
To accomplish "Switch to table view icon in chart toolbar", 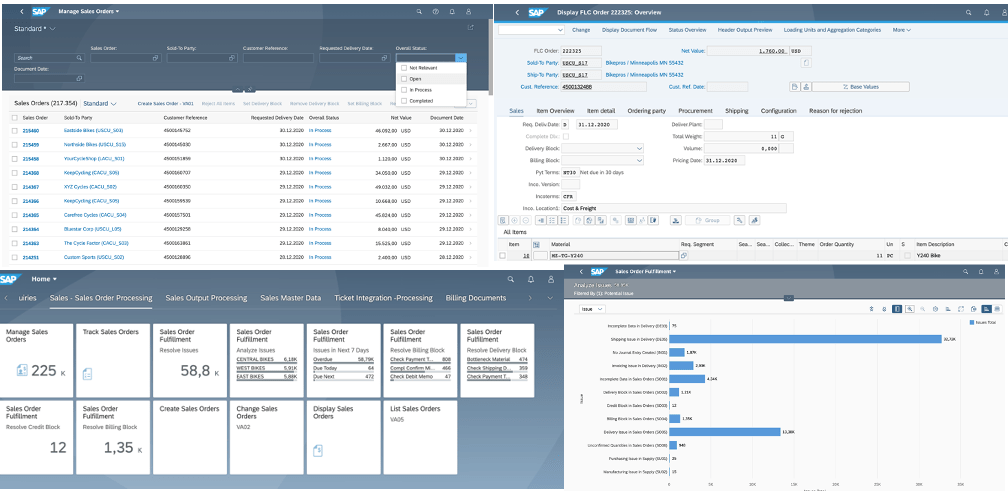I will pos(997,309).
